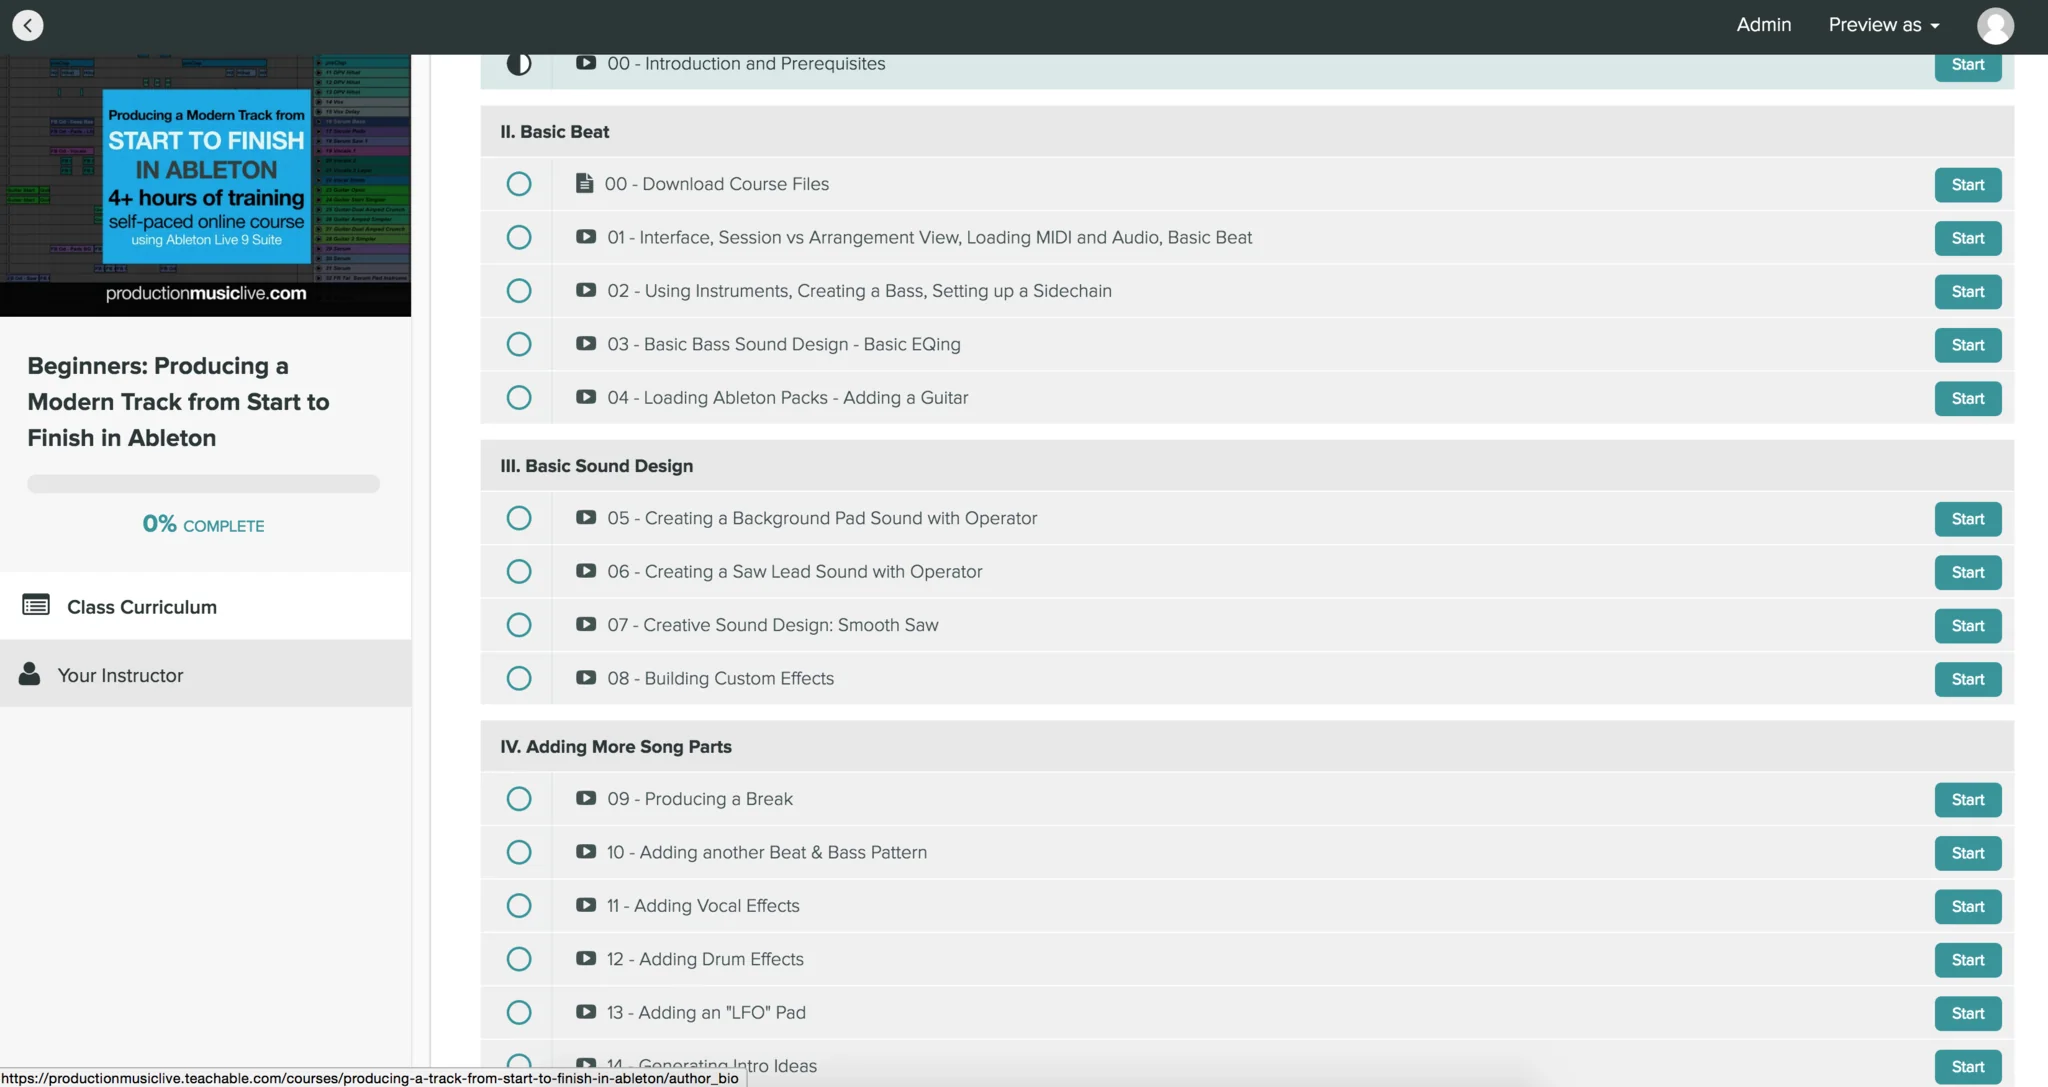Open the user avatar profile icon
The width and height of the screenshot is (2048, 1087).
pos(1995,26)
